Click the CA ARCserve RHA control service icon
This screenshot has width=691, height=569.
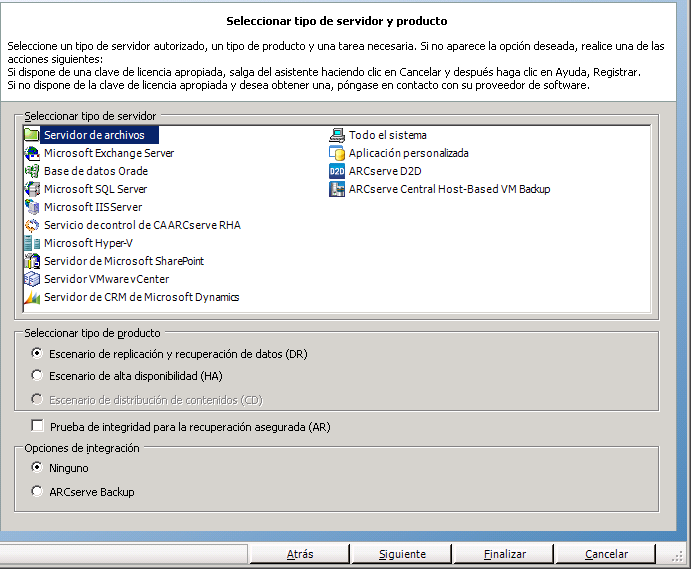point(32,225)
